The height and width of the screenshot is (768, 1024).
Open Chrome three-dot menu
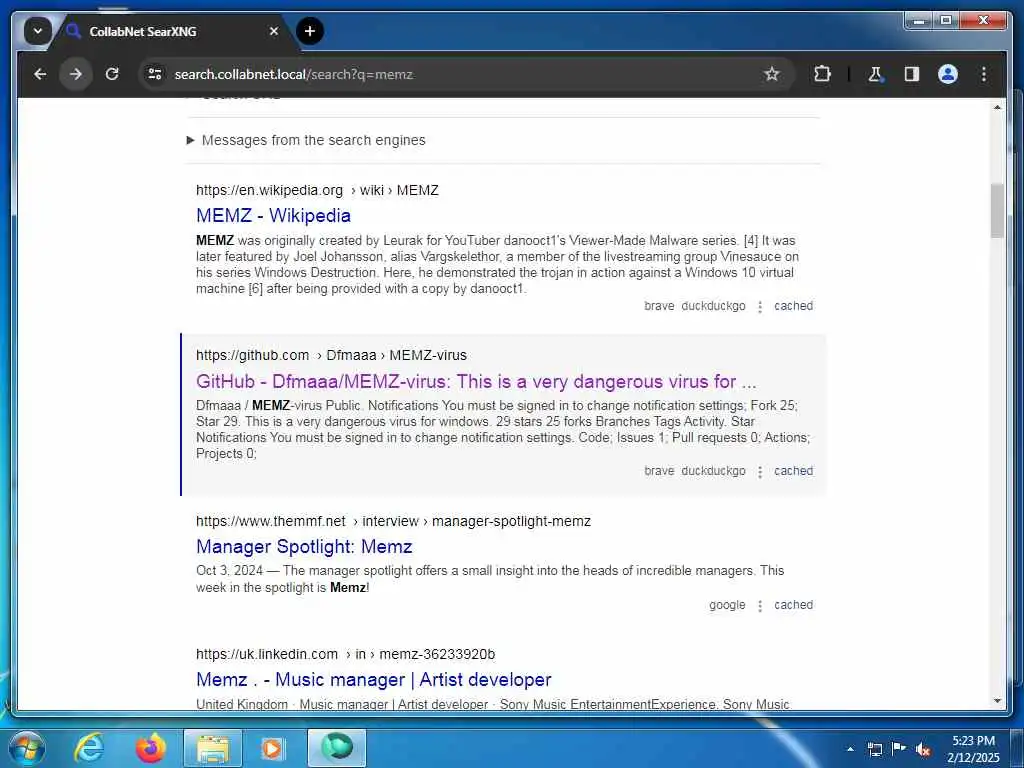(984, 74)
